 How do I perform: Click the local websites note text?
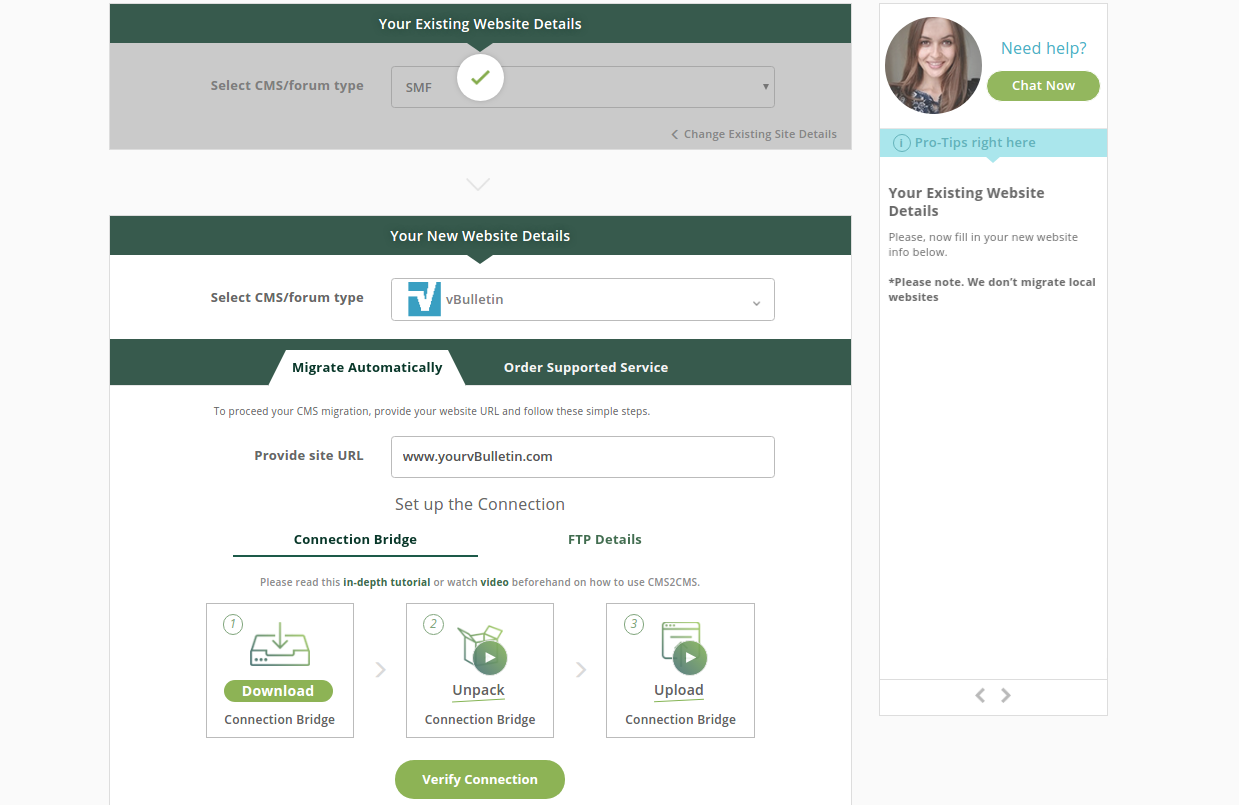pos(992,290)
